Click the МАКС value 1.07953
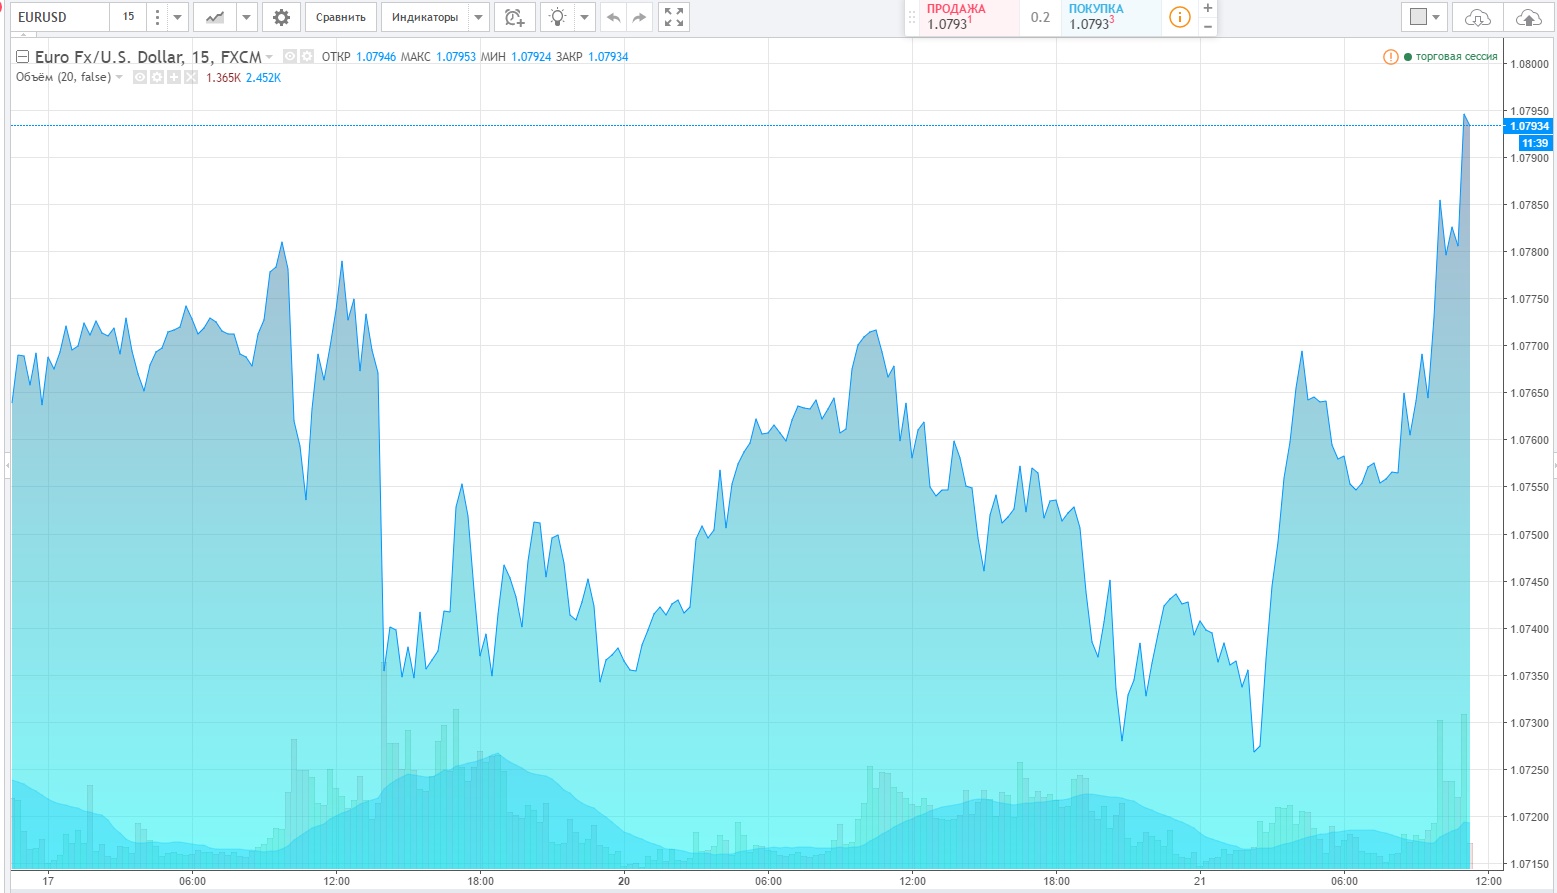 (456, 57)
